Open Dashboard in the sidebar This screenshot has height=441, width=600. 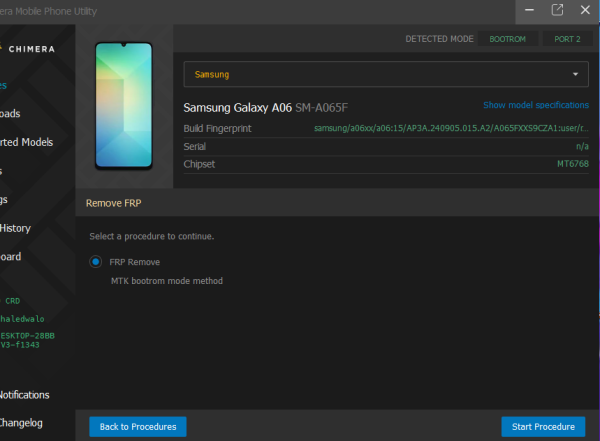[10, 256]
